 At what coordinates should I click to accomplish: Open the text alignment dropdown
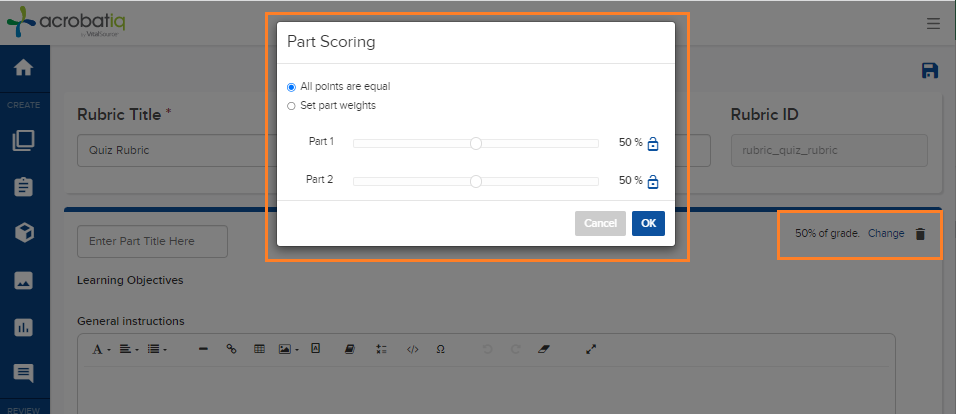click(x=128, y=349)
